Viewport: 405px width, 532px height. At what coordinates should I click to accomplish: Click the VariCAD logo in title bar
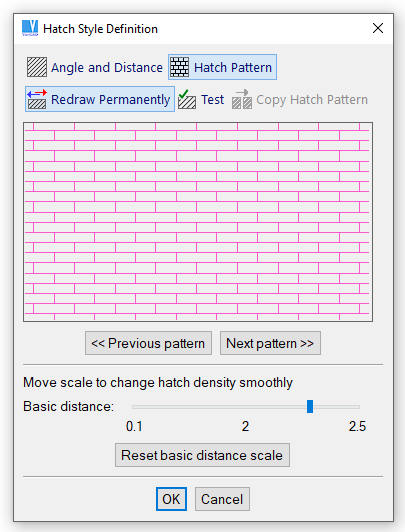click(x=30, y=28)
